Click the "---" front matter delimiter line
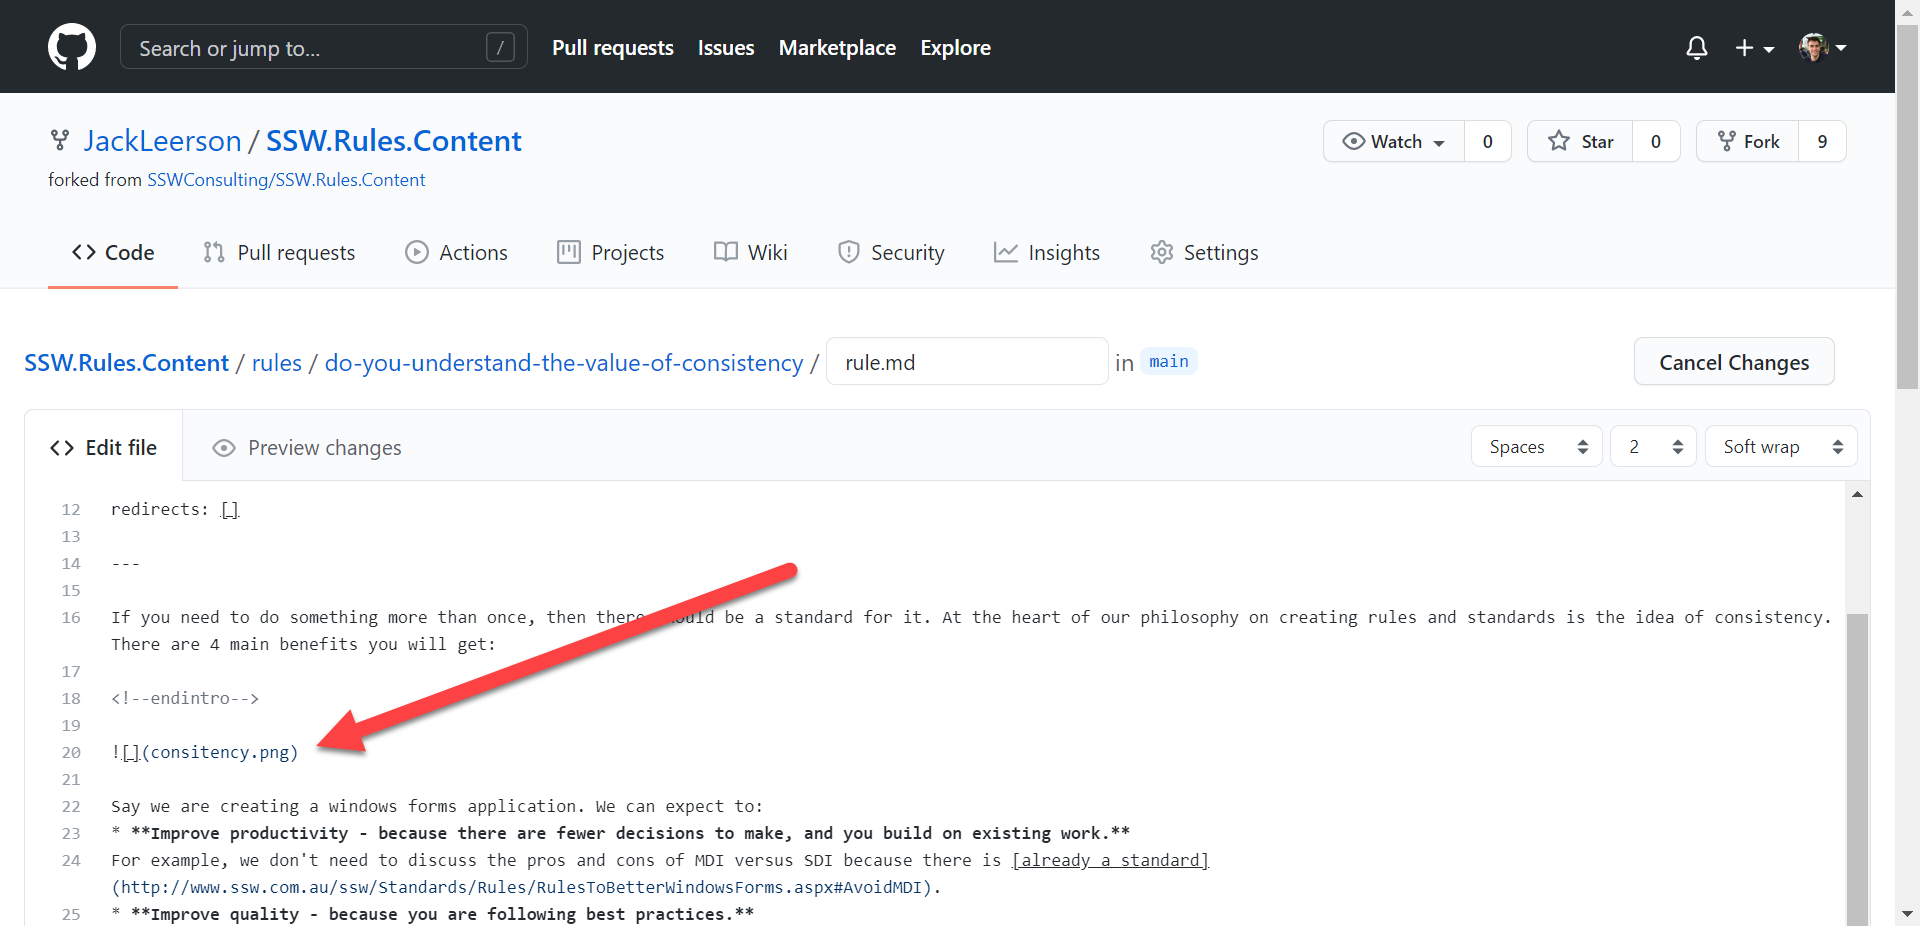The image size is (1920, 926). (125, 563)
